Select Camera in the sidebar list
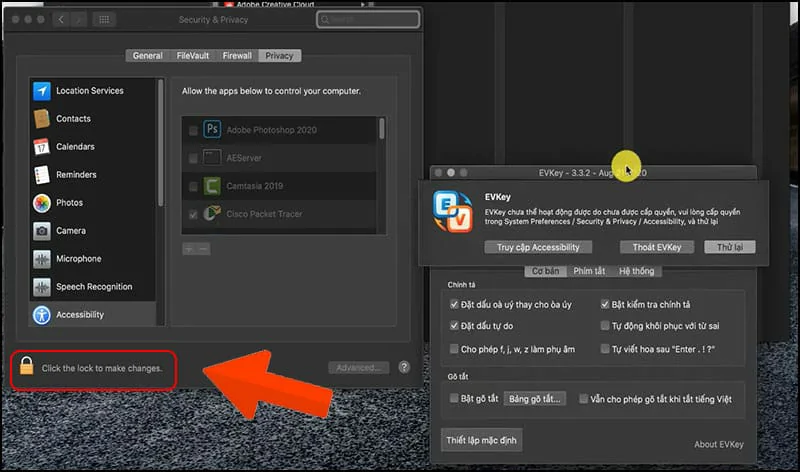 click(x=70, y=231)
